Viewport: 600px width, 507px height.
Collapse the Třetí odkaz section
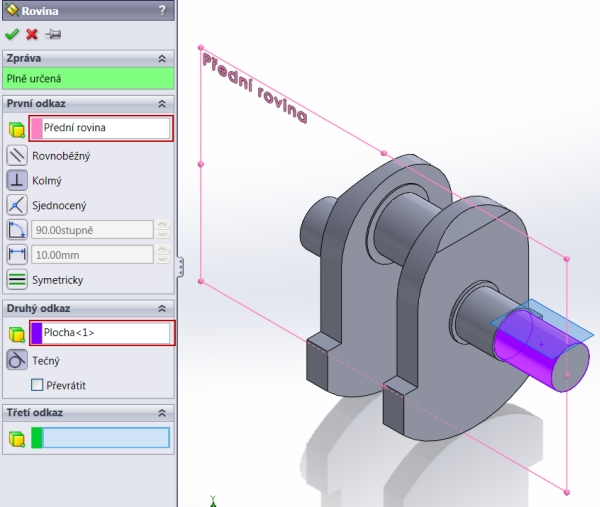pyautogui.click(x=162, y=413)
